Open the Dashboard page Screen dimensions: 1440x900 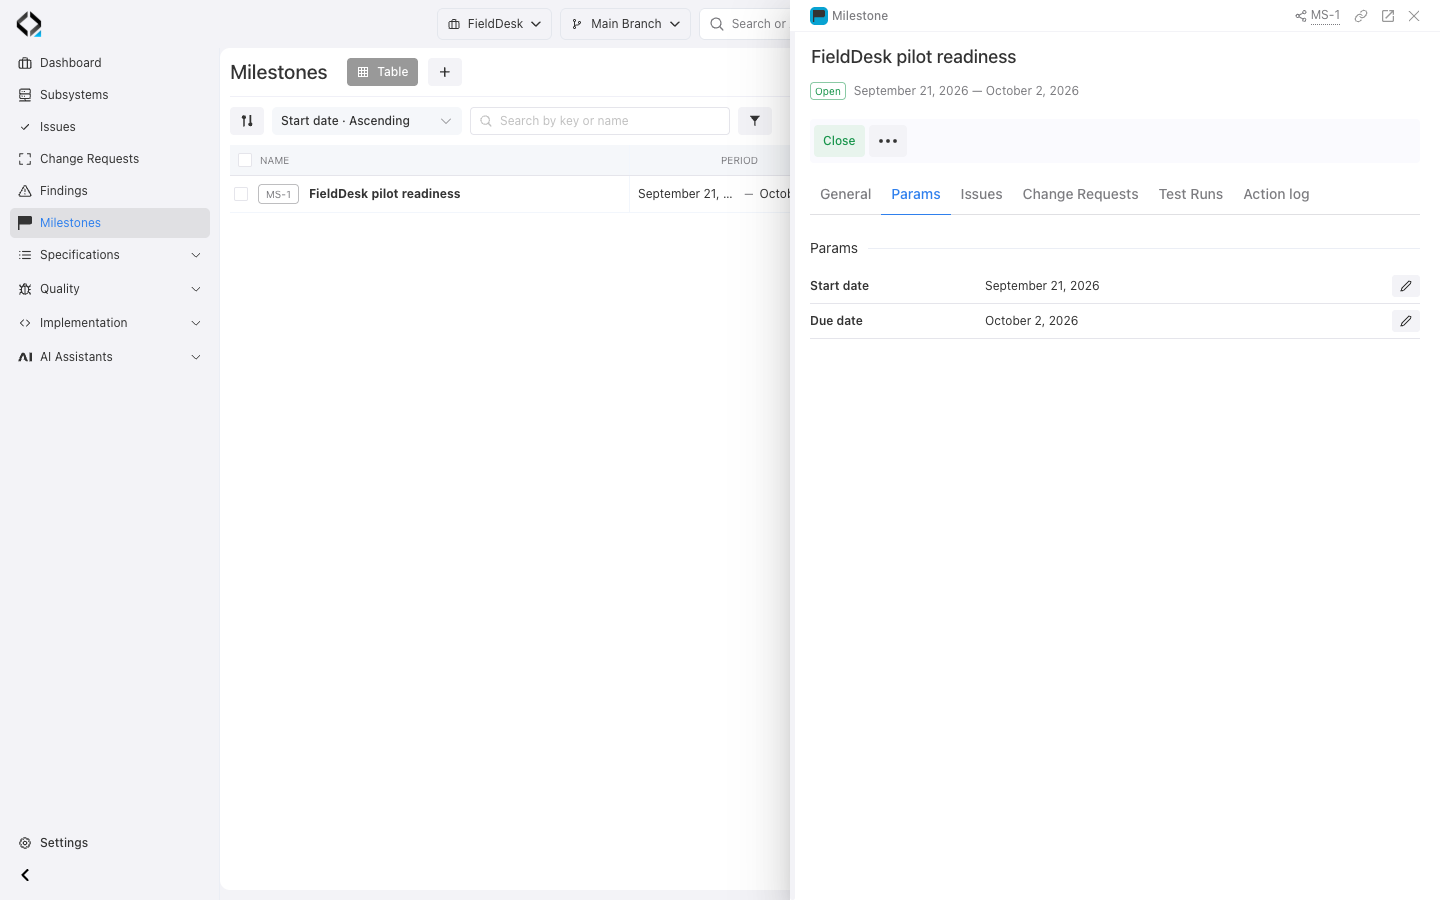[x=110, y=63]
